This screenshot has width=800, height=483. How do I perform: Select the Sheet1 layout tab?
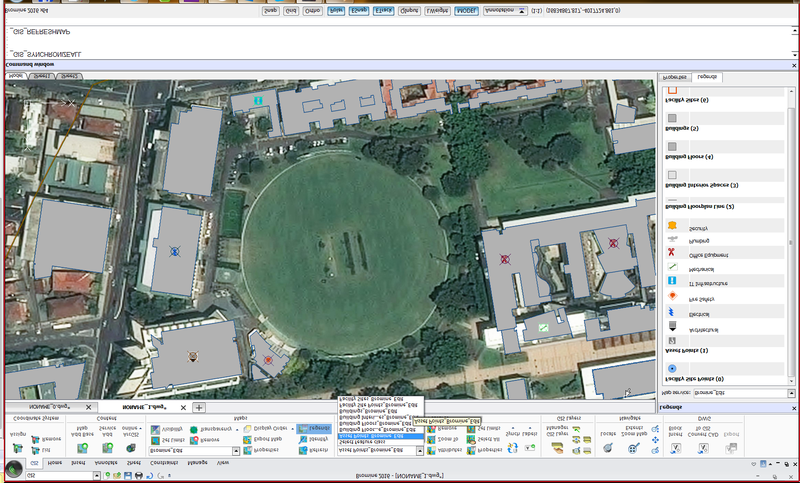(41, 76)
